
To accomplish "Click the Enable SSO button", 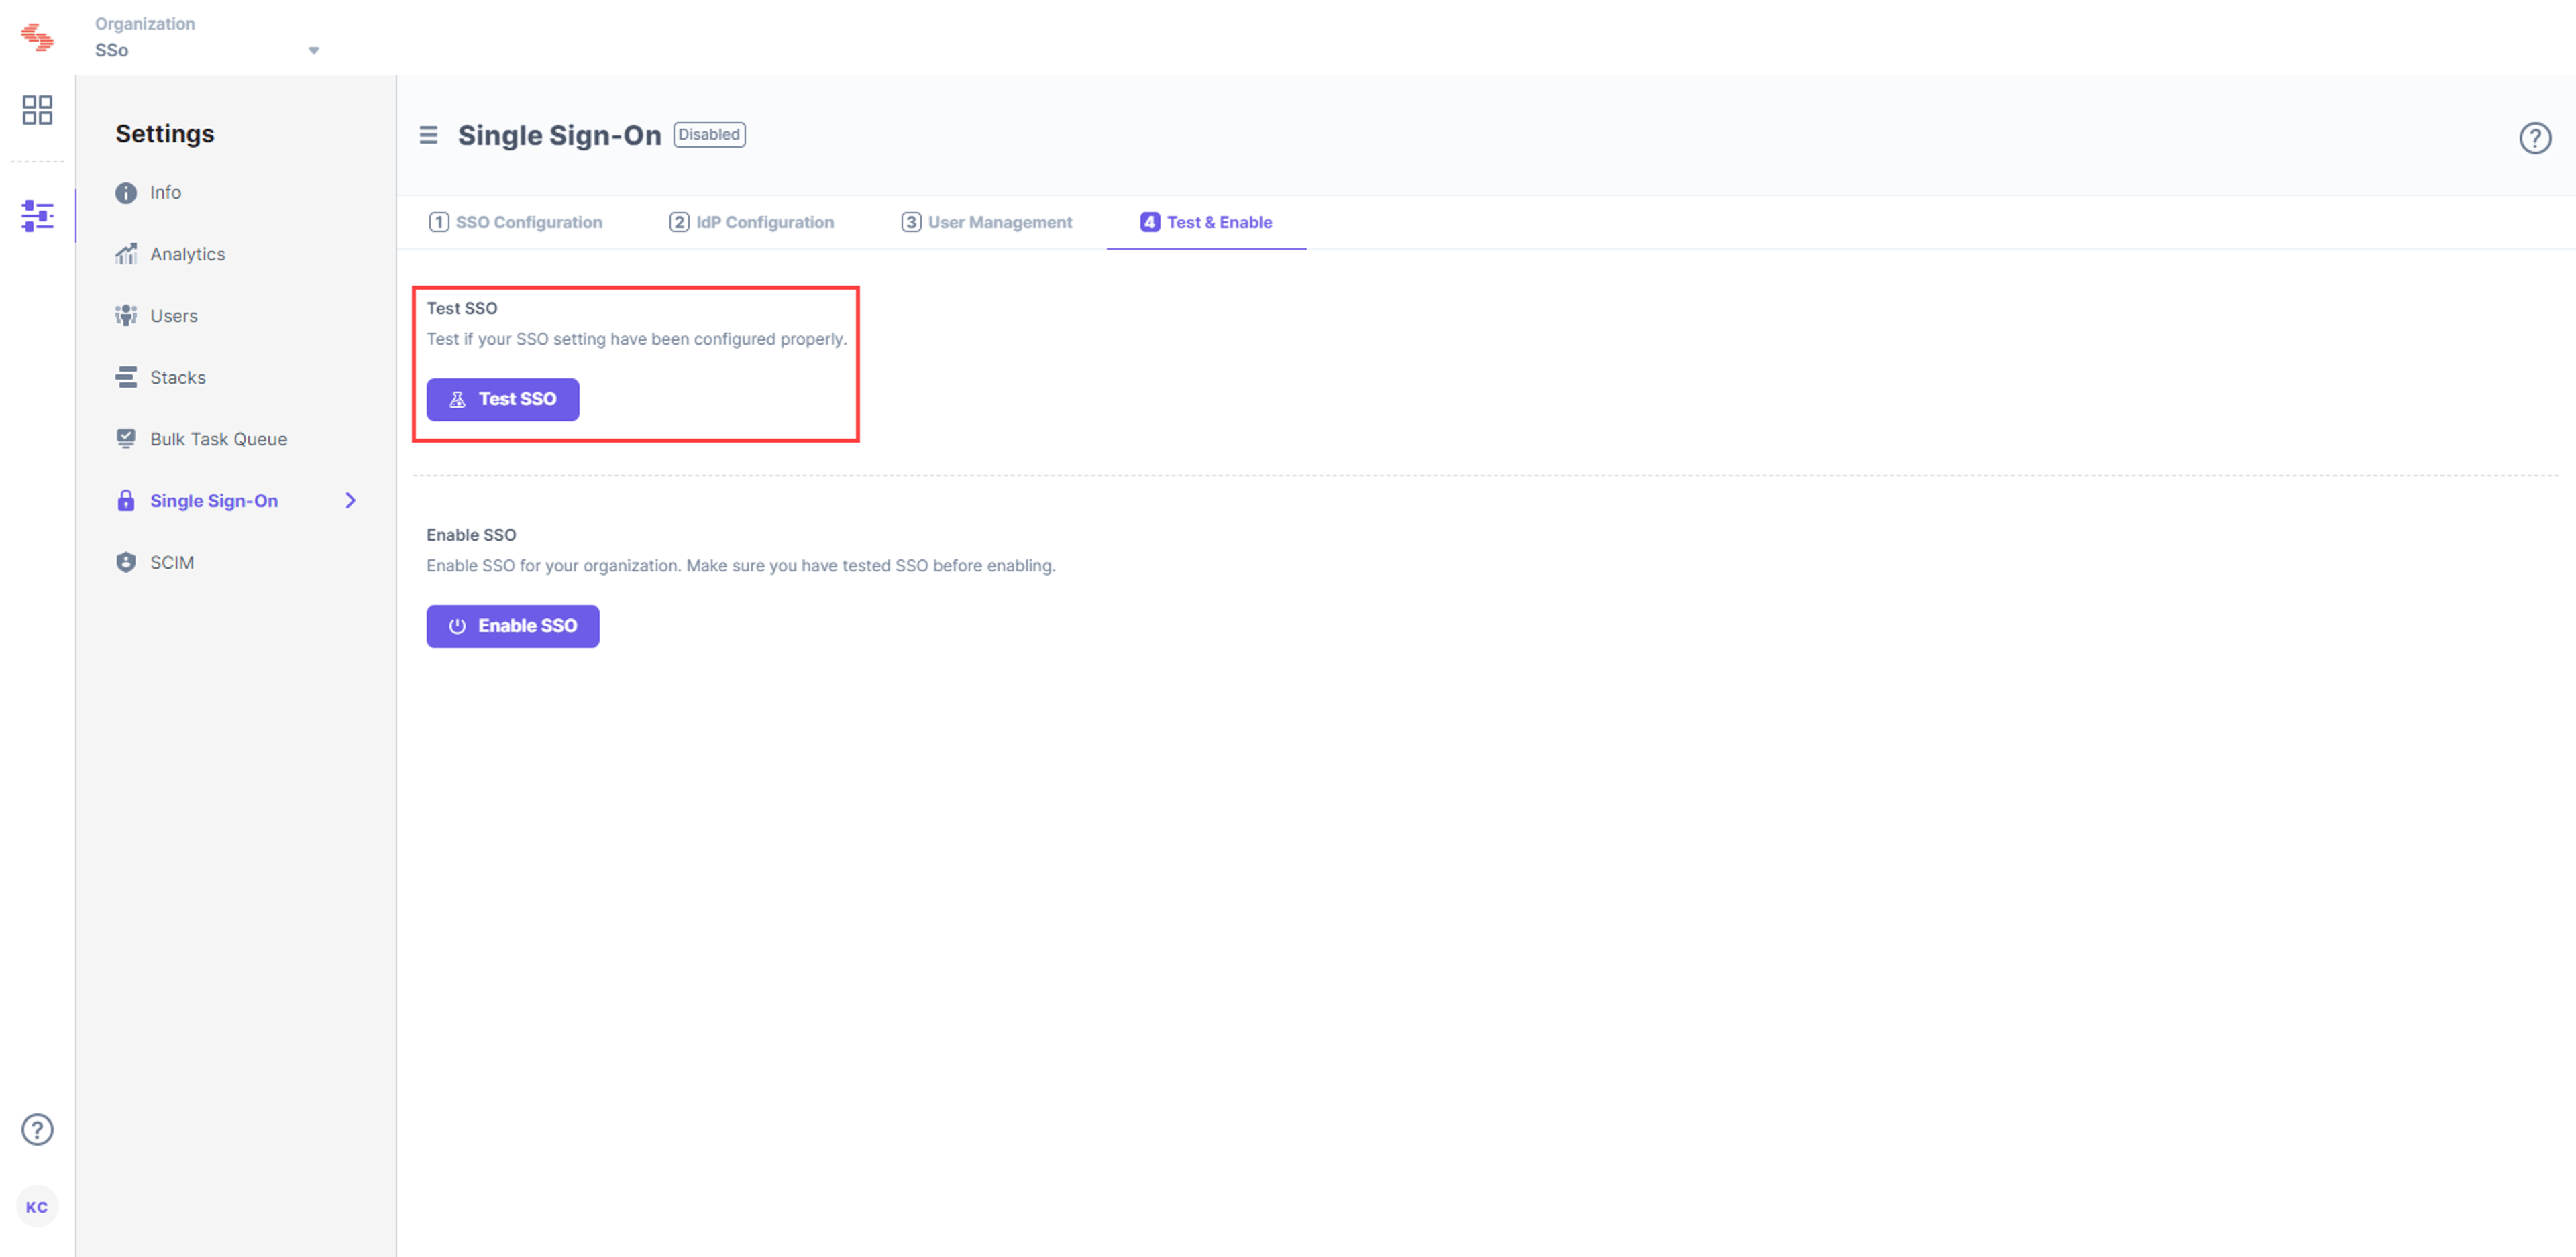I will 512,626.
